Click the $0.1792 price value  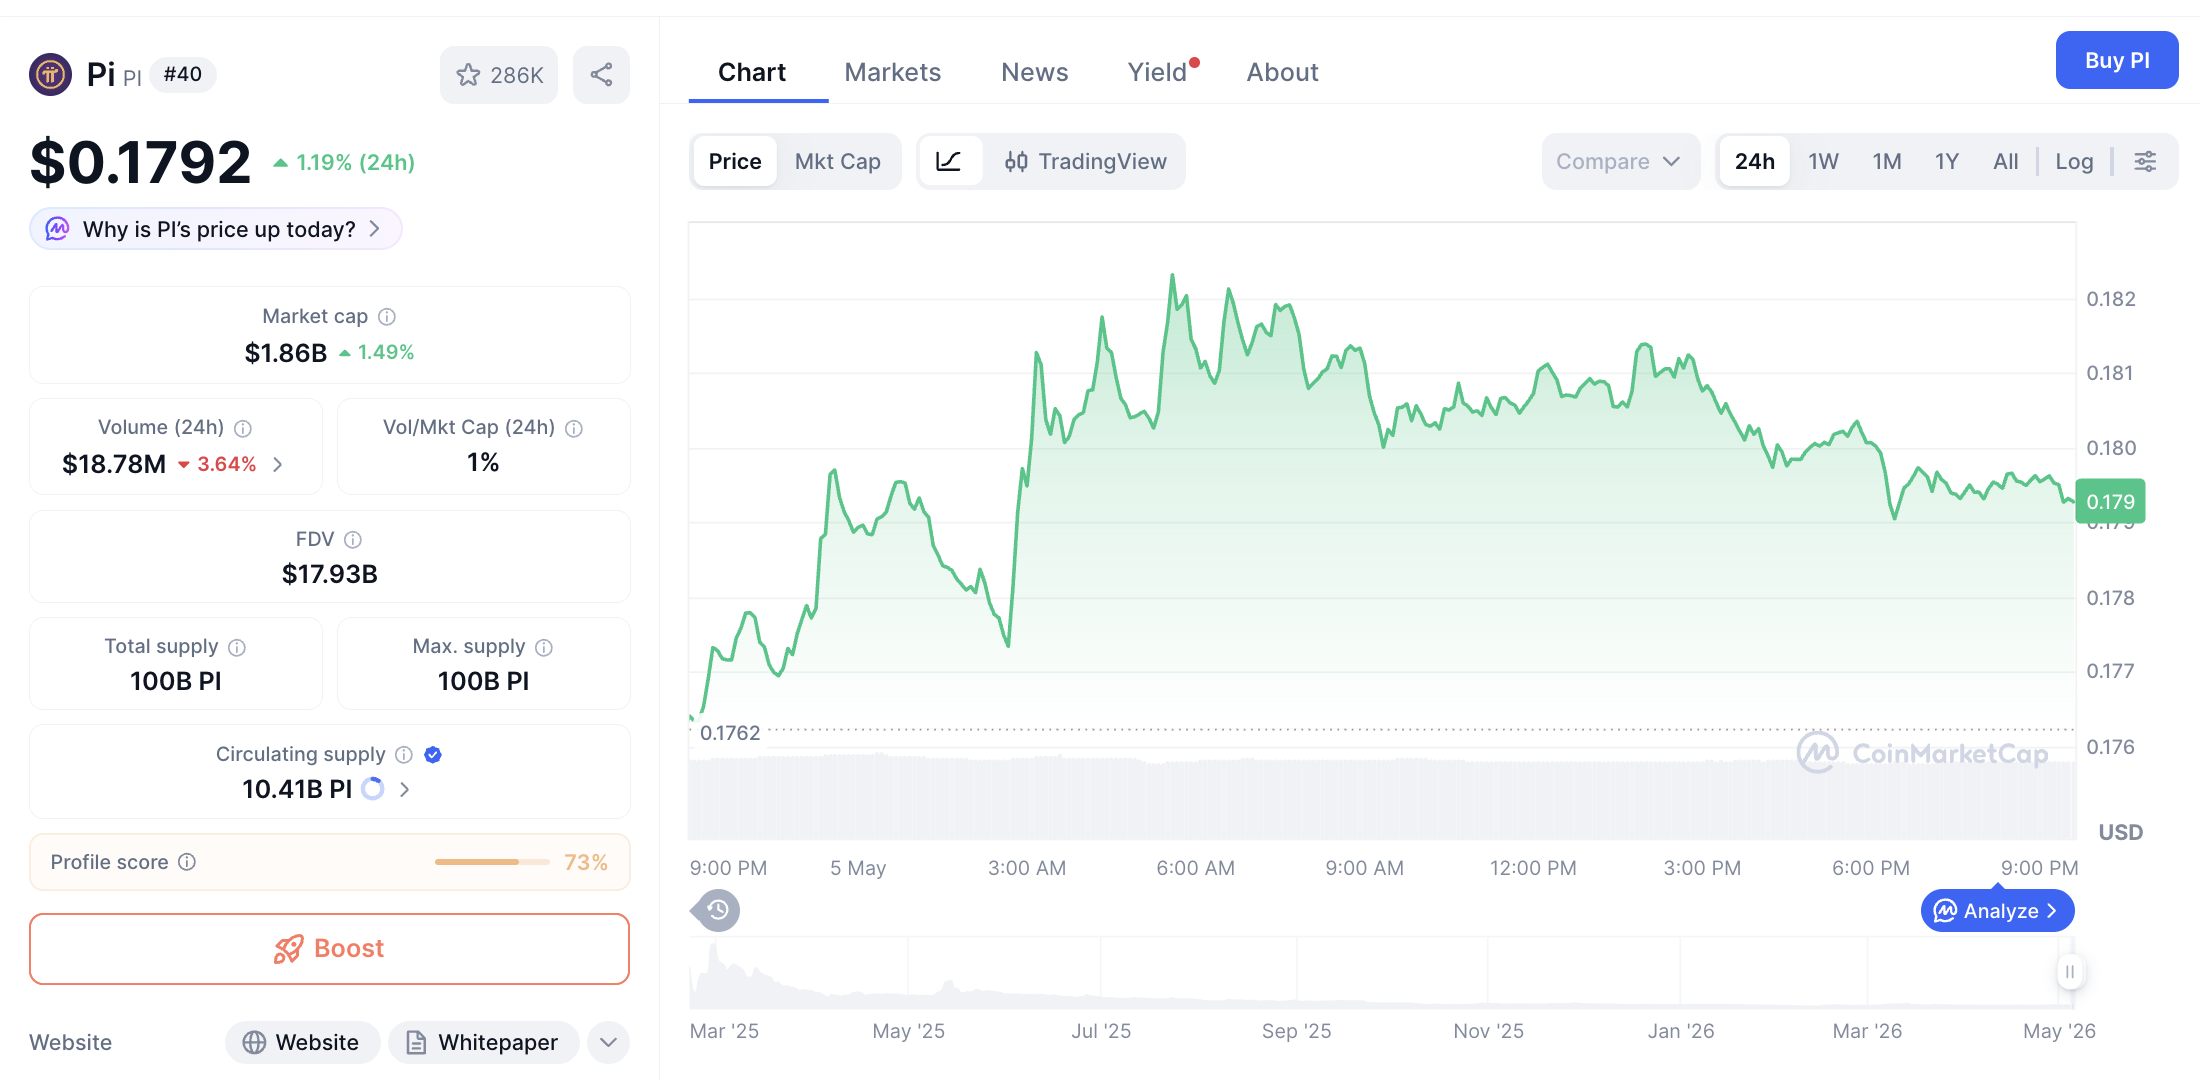coord(140,163)
